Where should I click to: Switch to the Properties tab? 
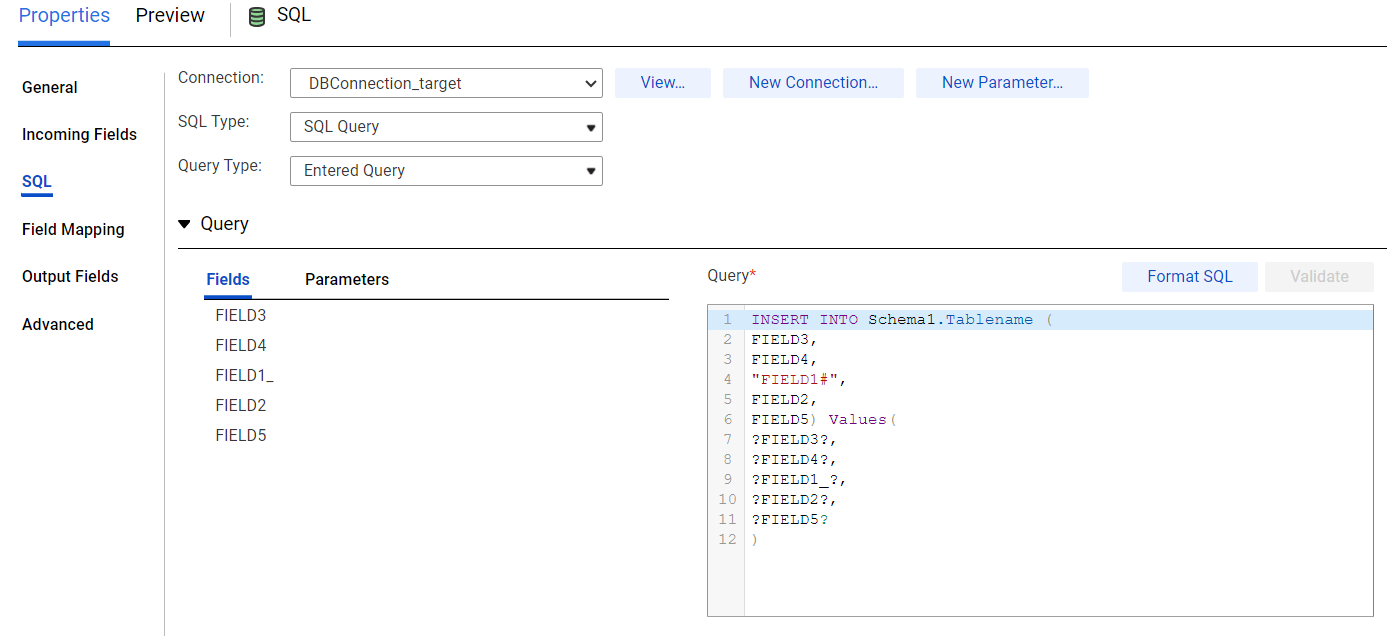point(64,16)
